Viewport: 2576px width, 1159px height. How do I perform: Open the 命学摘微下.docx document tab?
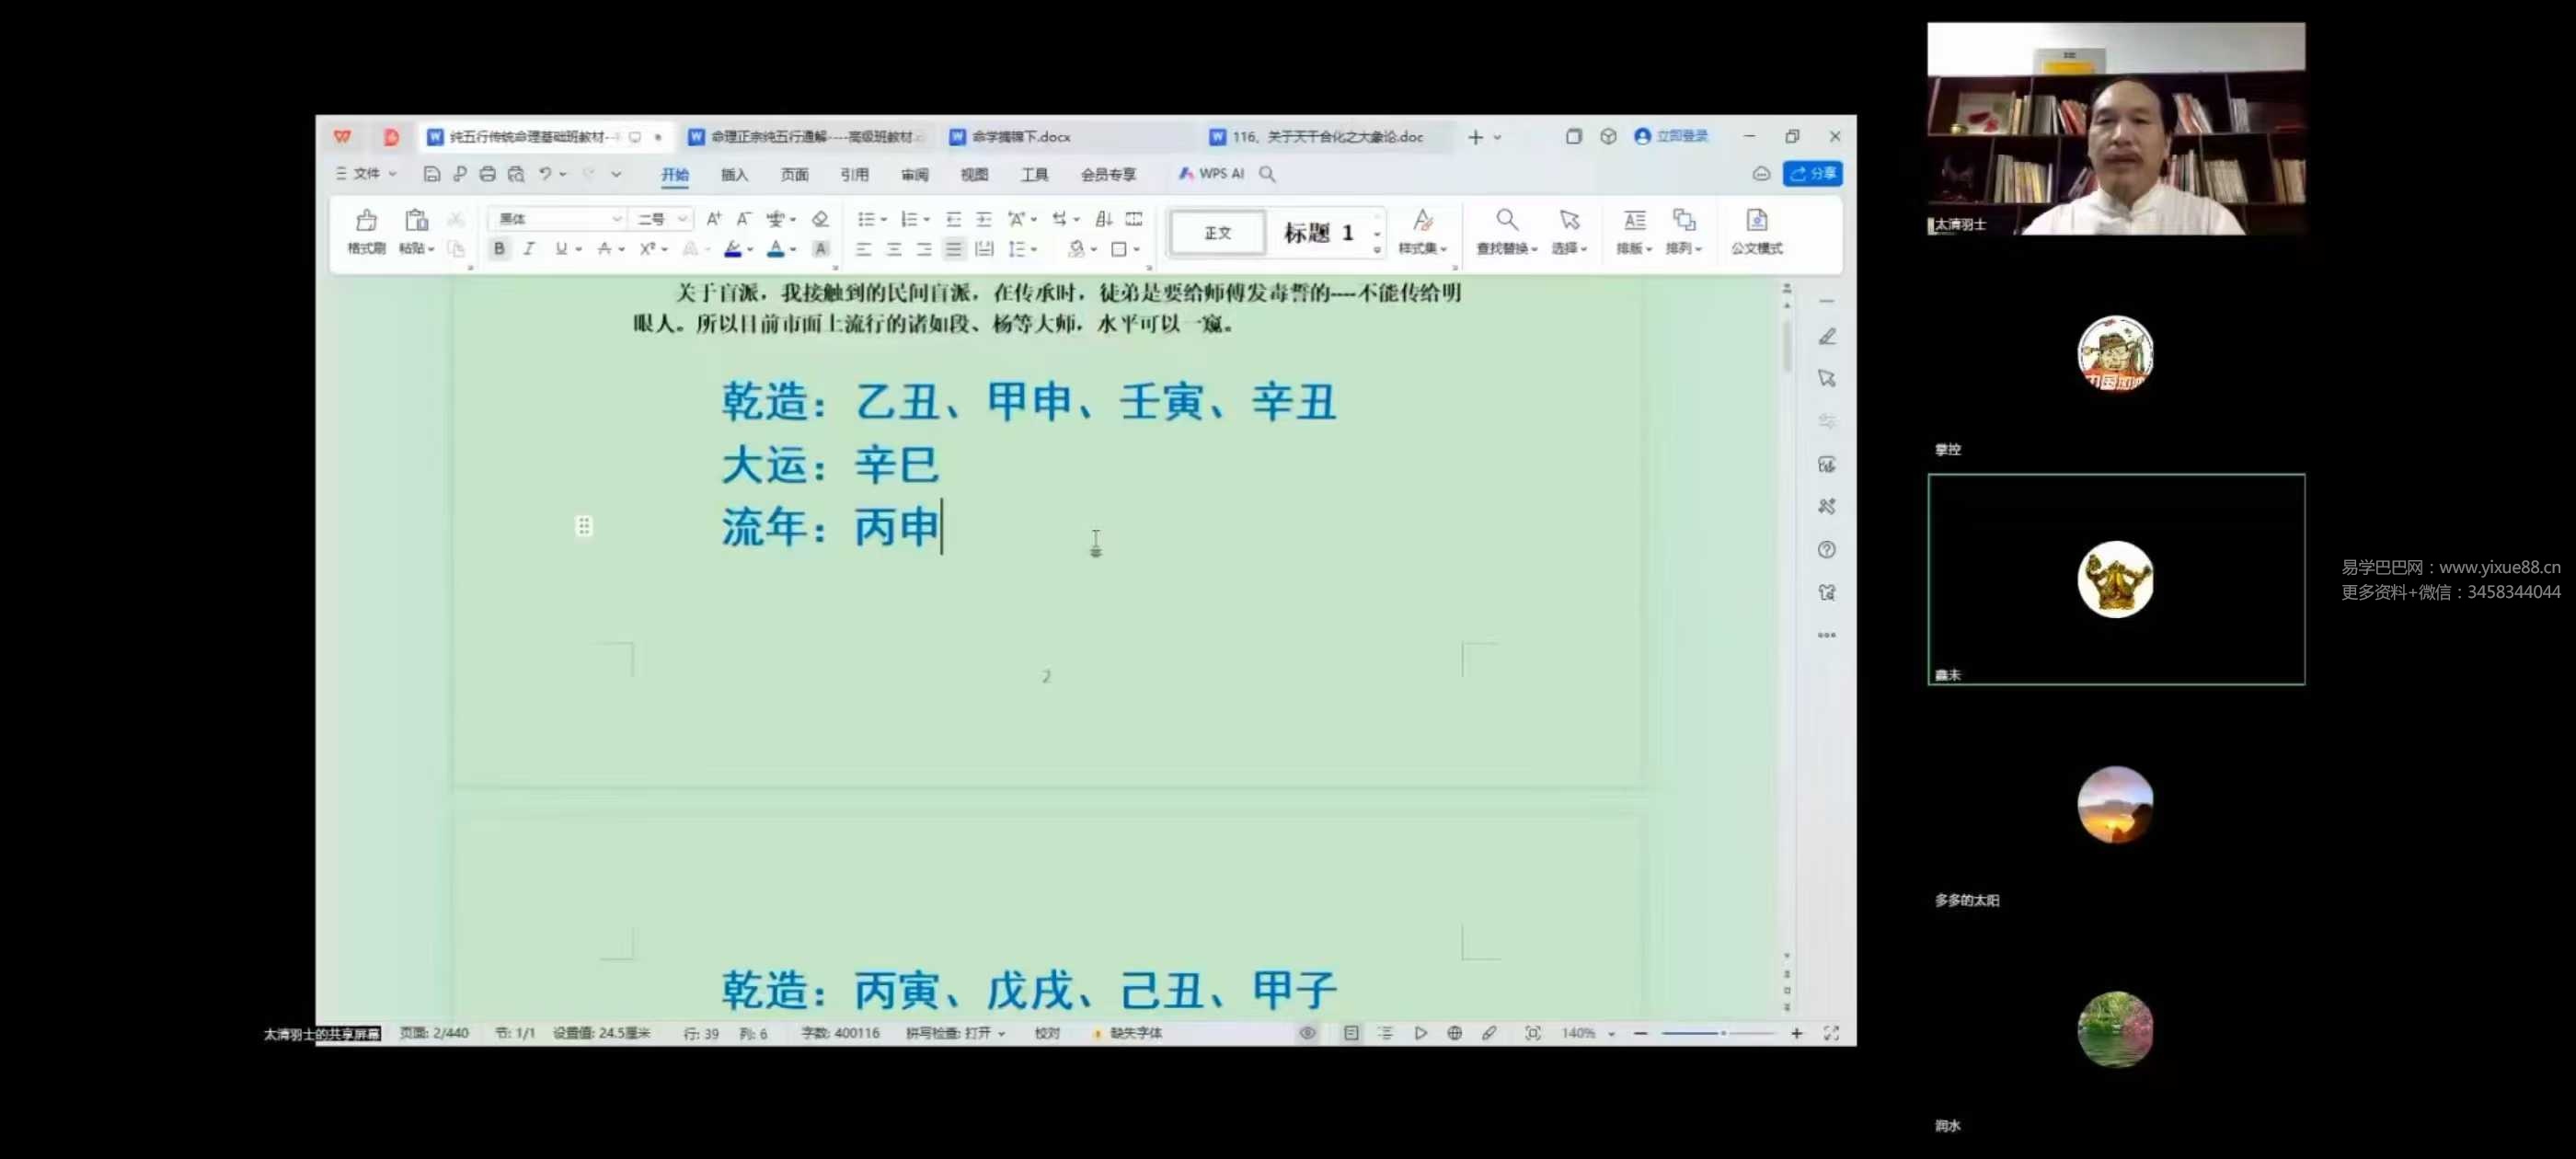pyautogui.click(x=1020, y=137)
